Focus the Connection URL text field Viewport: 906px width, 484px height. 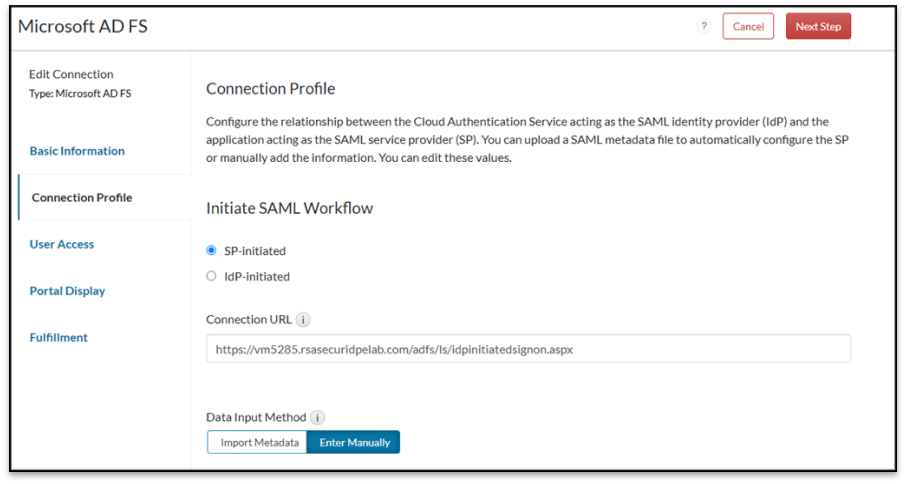[x=528, y=349]
